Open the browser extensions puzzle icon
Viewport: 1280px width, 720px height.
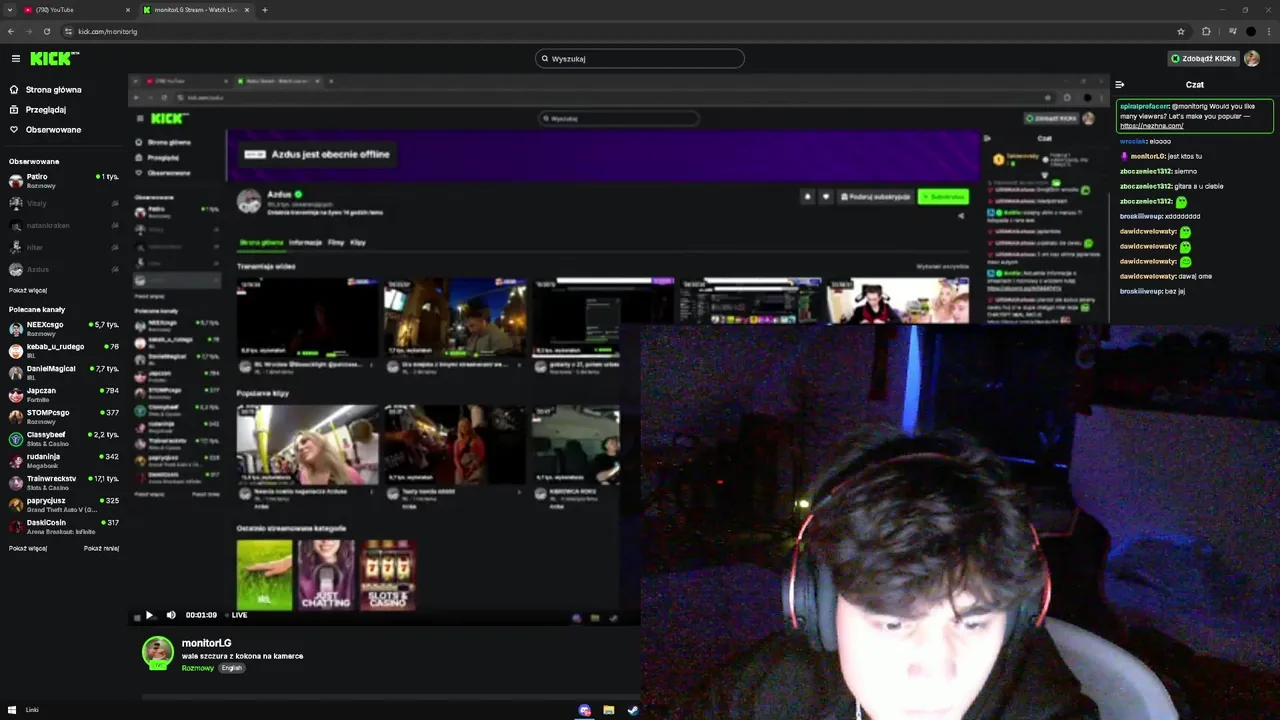click(x=1206, y=31)
